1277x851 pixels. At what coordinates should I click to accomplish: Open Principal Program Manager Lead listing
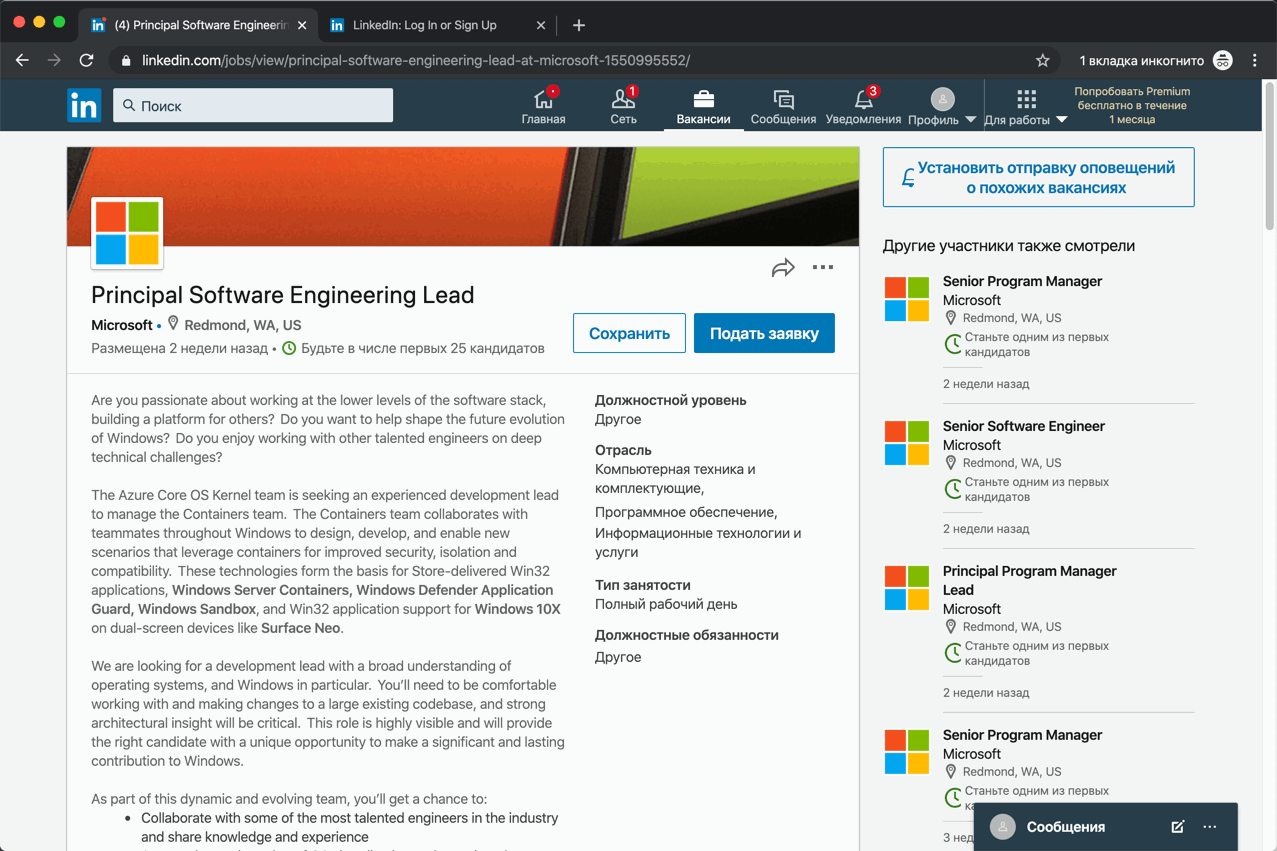1029,580
